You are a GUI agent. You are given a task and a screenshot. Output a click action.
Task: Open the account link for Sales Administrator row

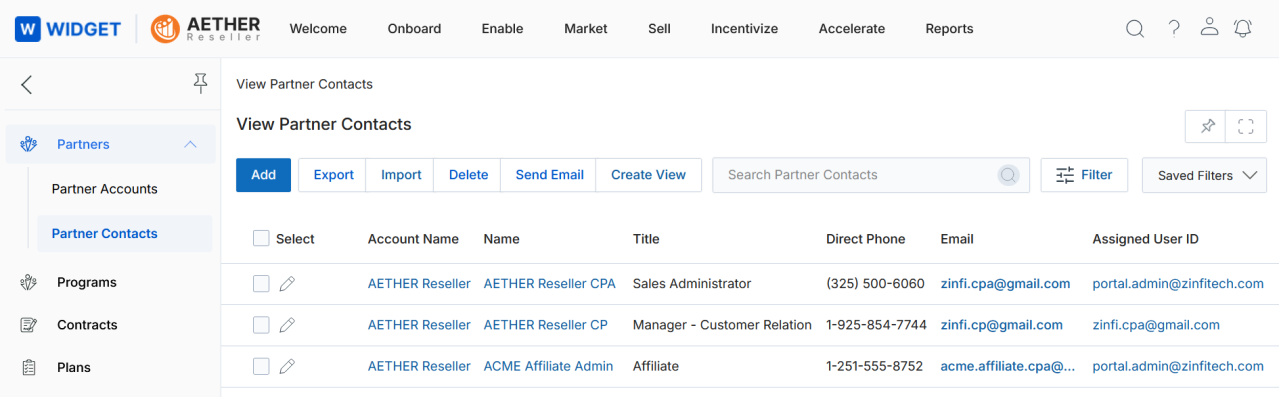point(419,284)
